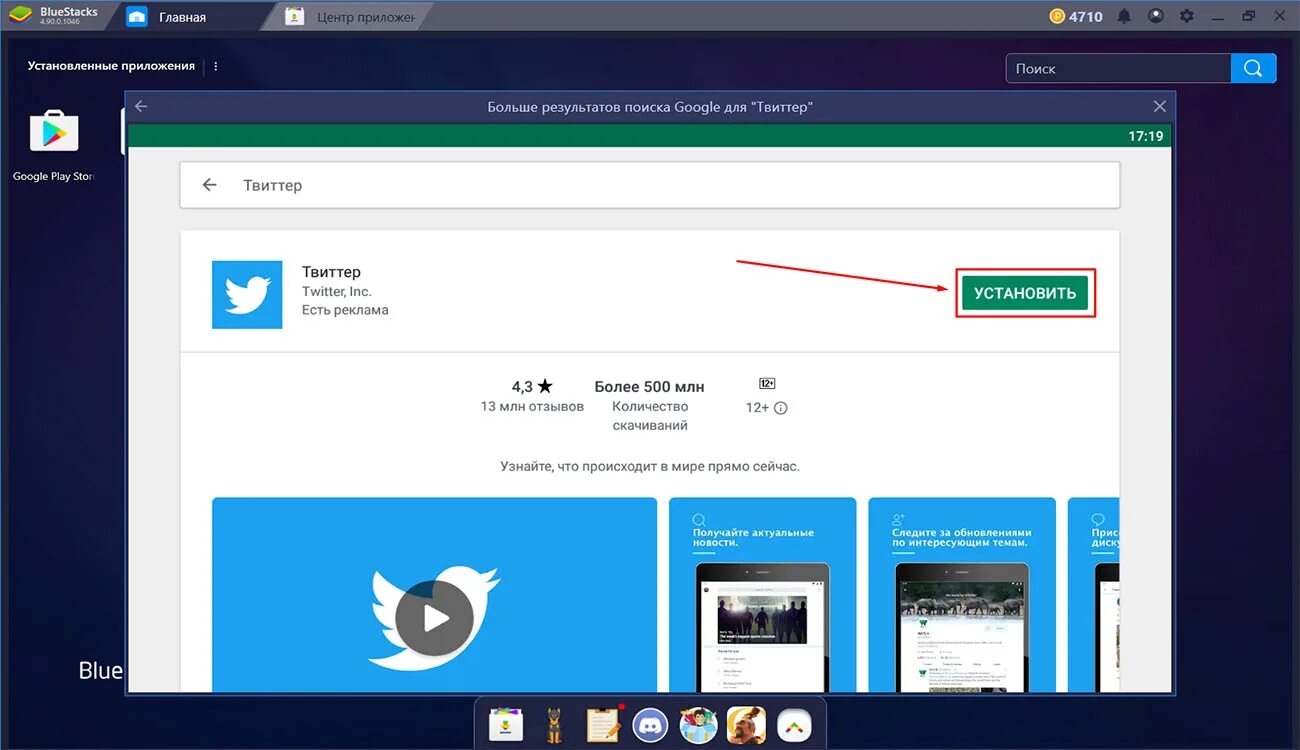Launch Discord from the dock

pos(650,724)
